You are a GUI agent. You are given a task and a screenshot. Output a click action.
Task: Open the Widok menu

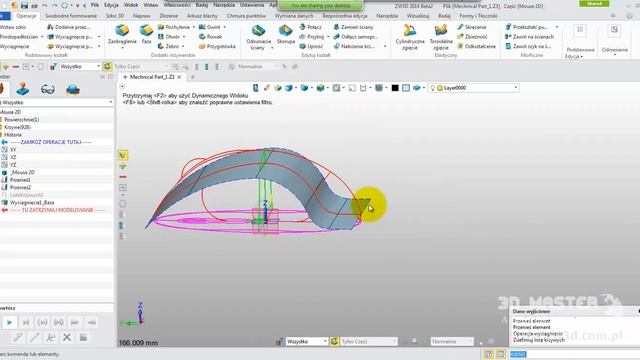131,5
